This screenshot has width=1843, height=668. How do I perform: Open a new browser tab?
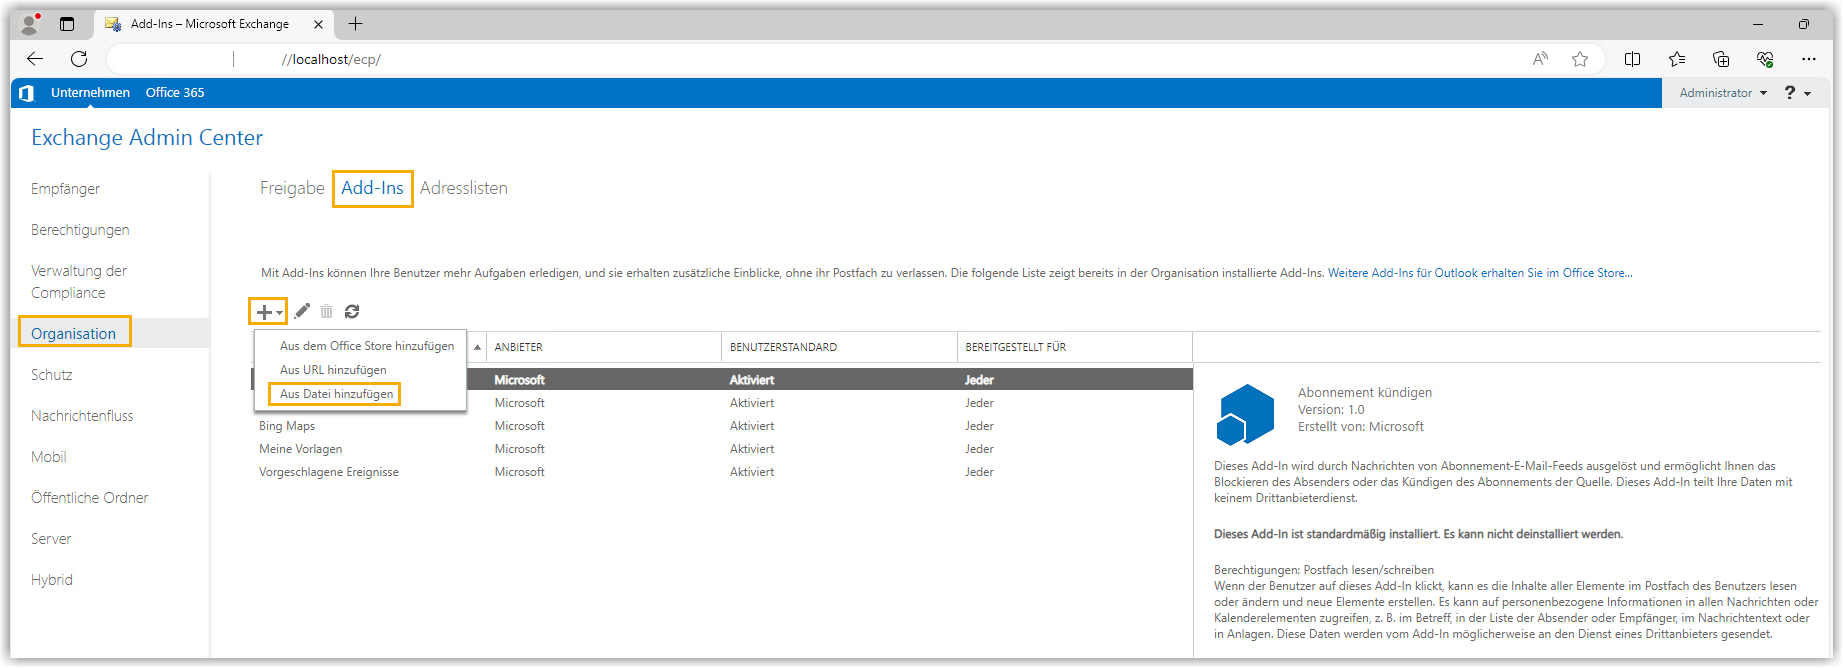click(355, 24)
